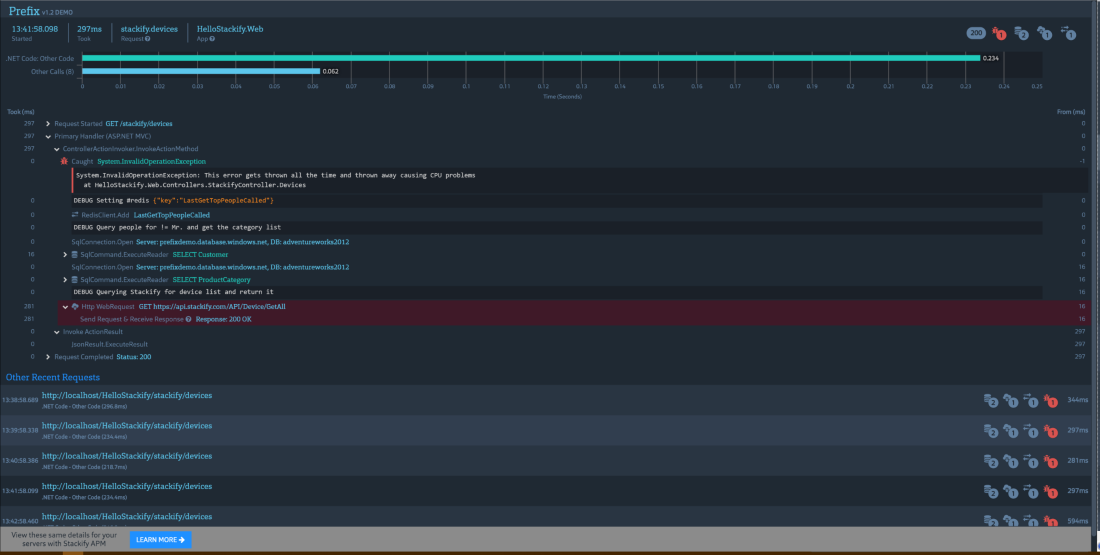The width and height of the screenshot is (1100, 555).
Task: Click help icon after Send Request & Receive Response
Action: pos(189,319)
